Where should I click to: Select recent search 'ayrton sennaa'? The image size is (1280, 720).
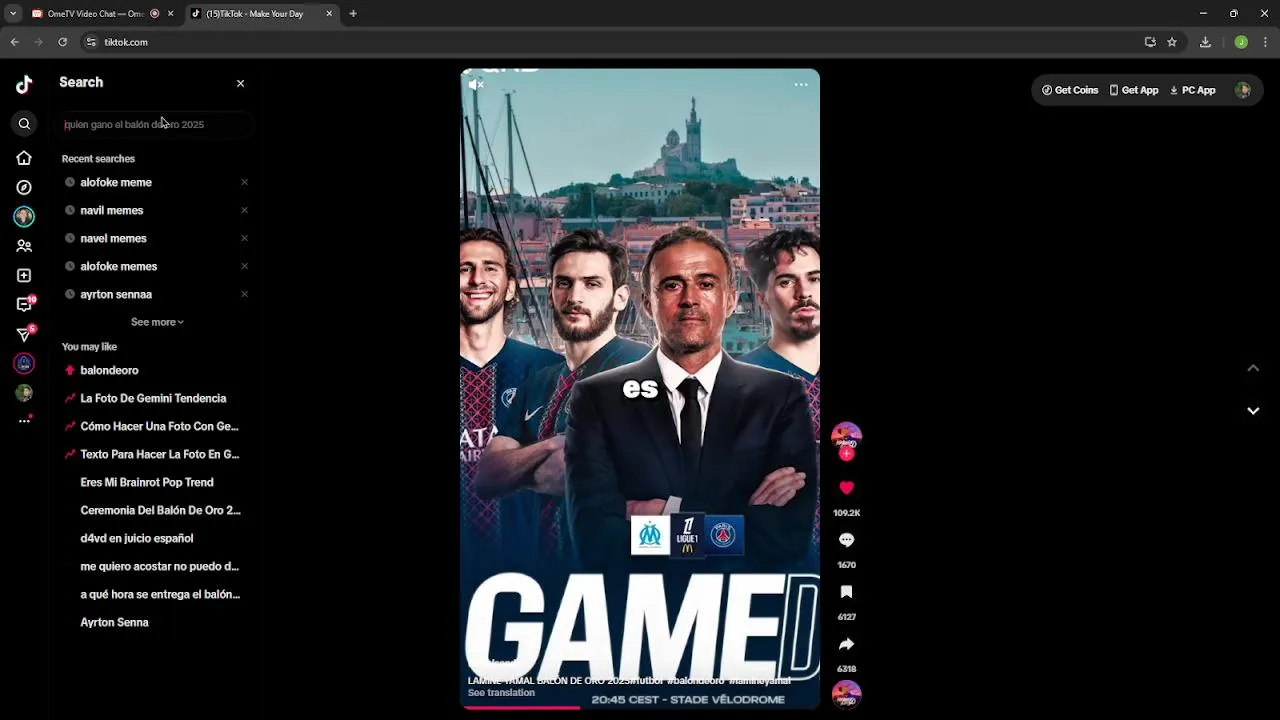click(116, 294)
